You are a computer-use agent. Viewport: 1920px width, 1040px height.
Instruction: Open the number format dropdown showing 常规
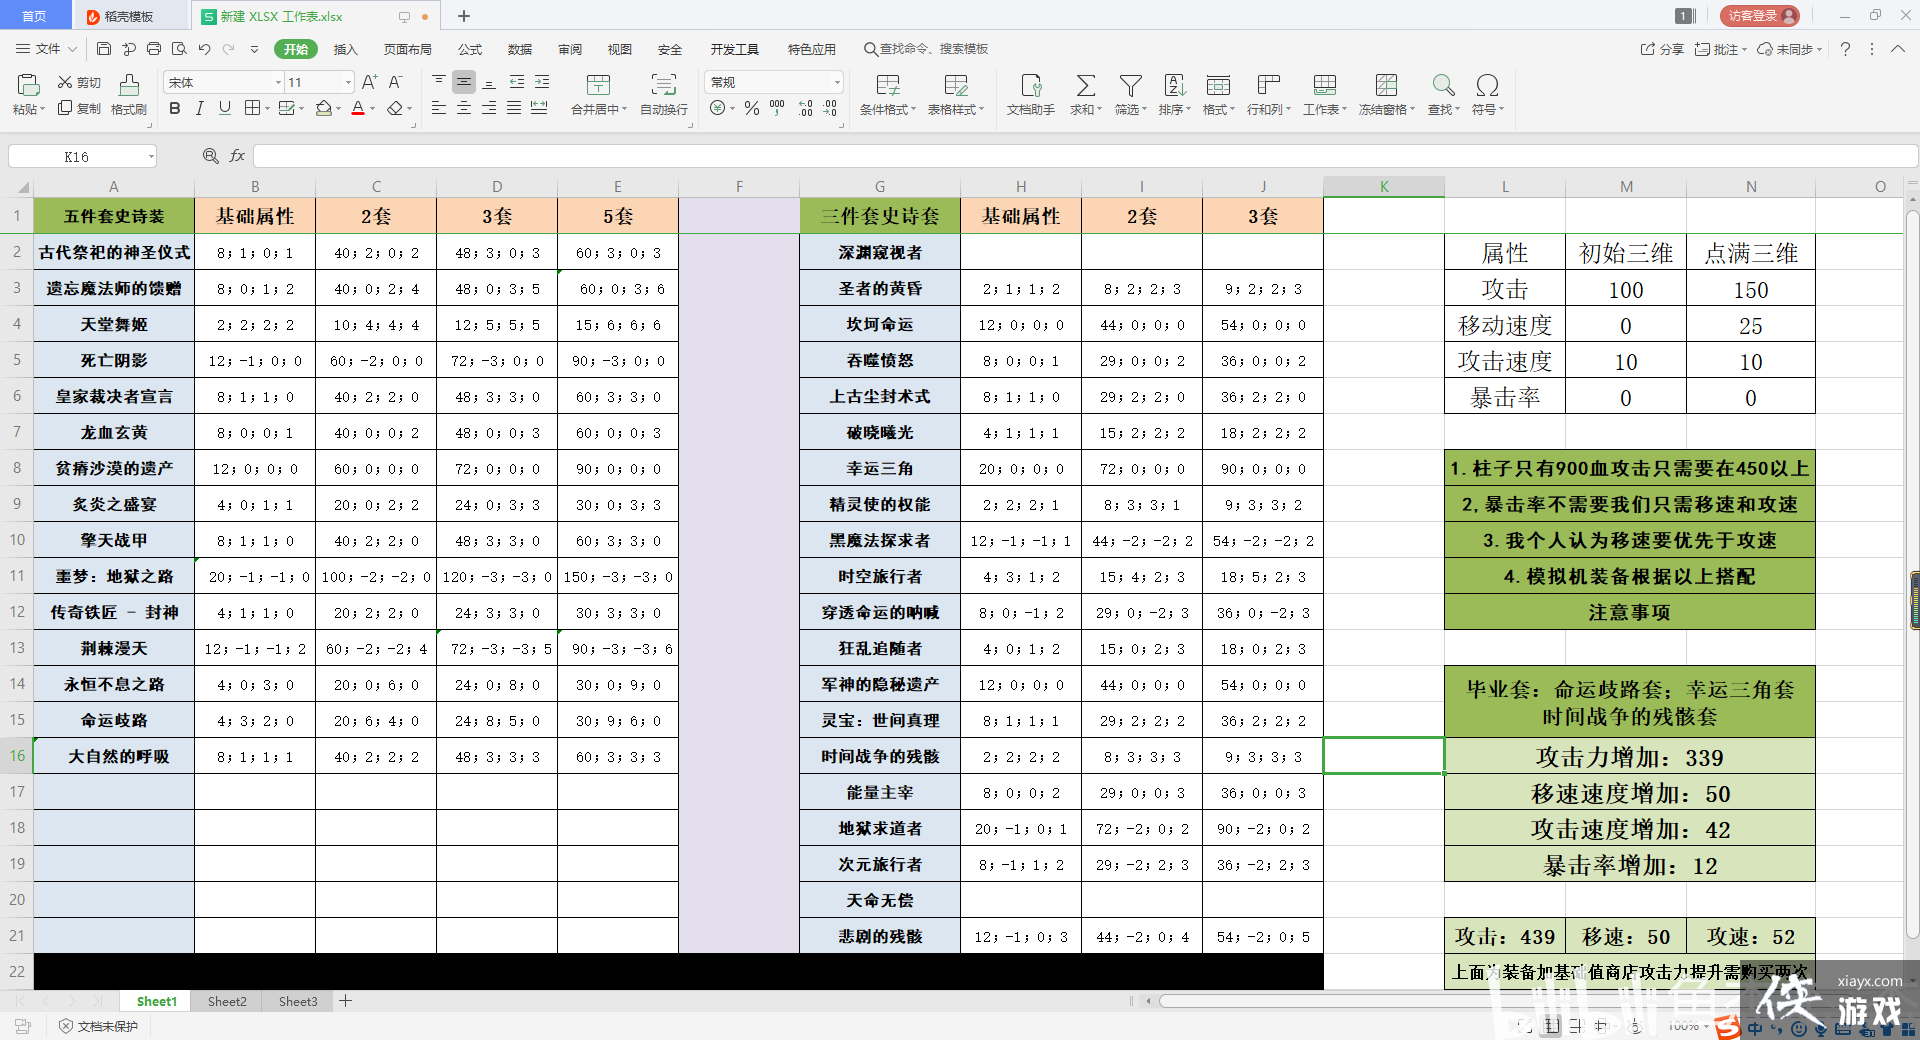[x=837, y=82]
